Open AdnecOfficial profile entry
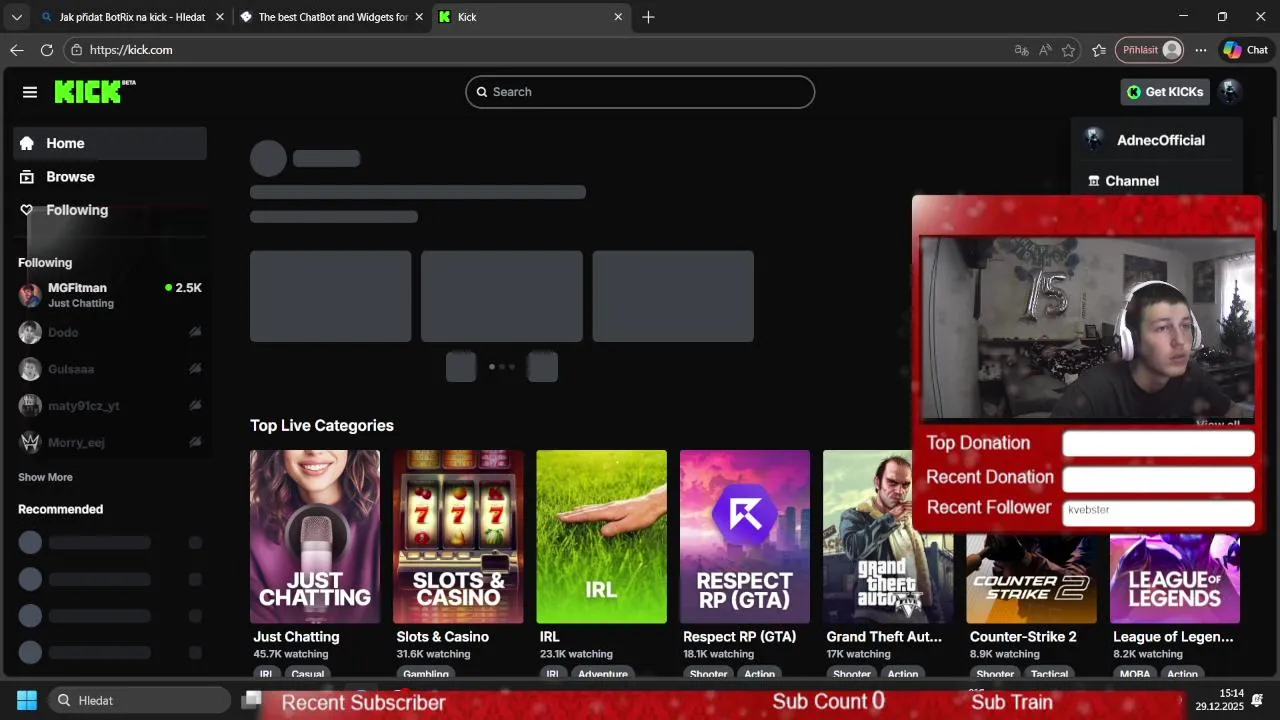This screenshot has height=720, width=1280. point(1157,140)
